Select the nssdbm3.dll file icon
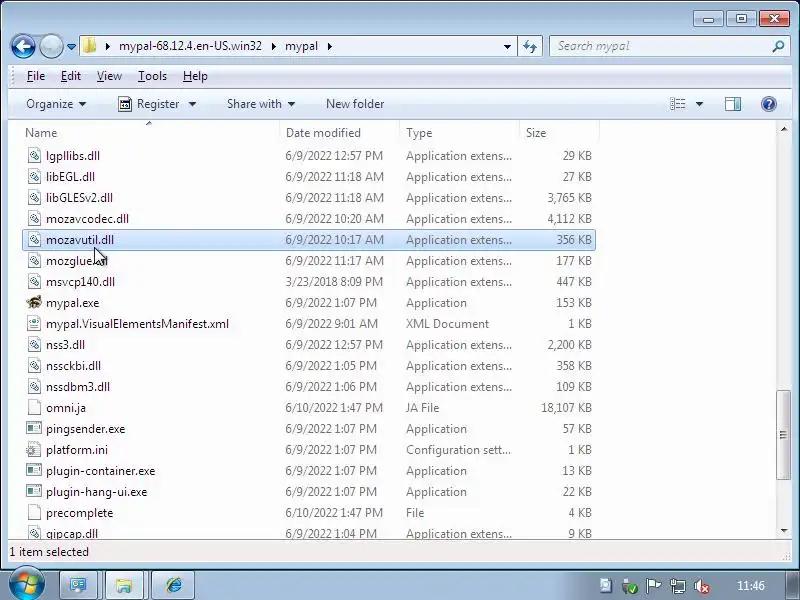This screenshot has height=600, width=800. [34, 386]
